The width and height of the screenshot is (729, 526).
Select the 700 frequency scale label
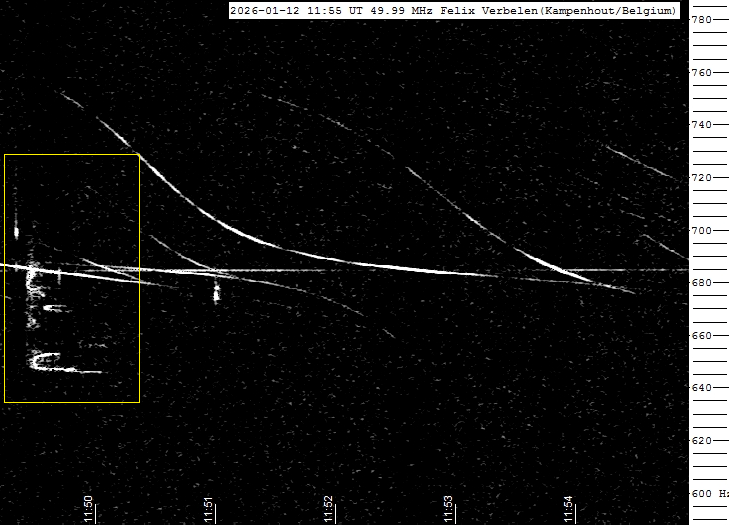702,231
